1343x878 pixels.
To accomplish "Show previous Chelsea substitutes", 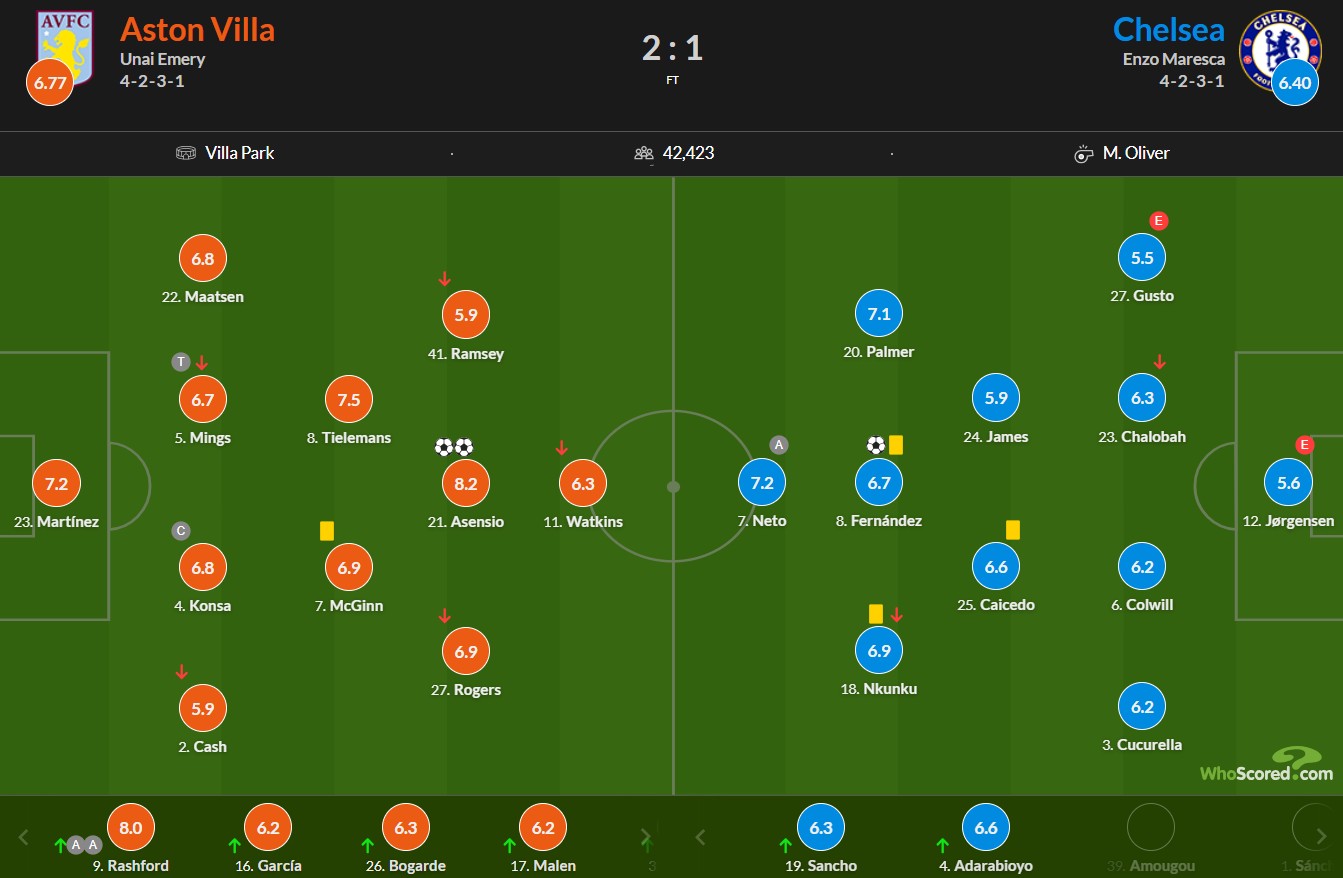I will click(x=701, y=837).
